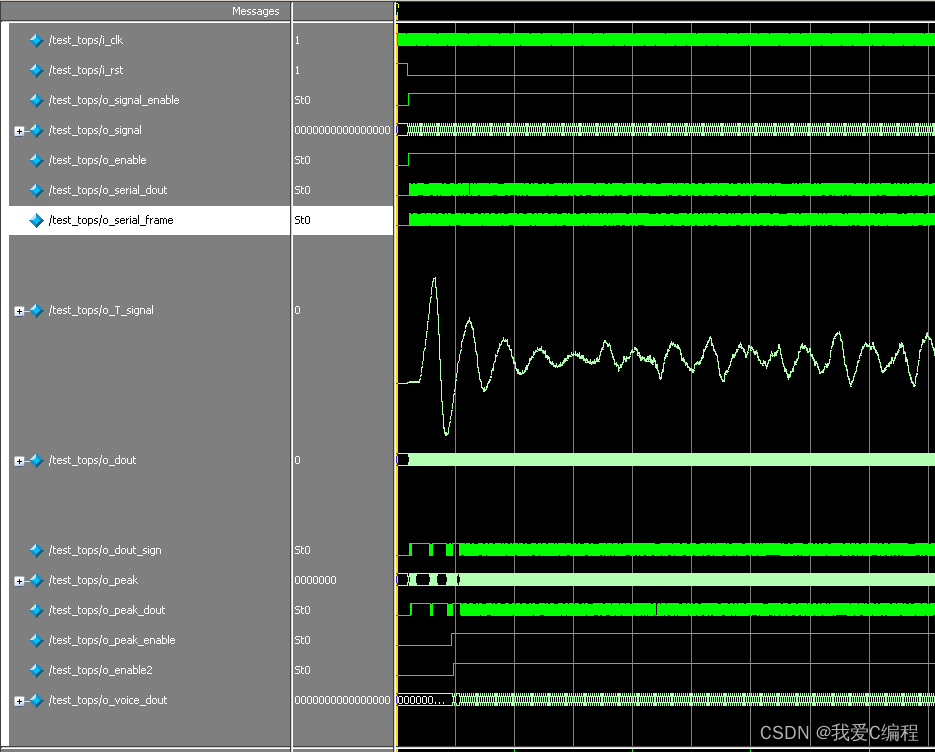Select the /test_tops/o_enable2 signal row

101,670
